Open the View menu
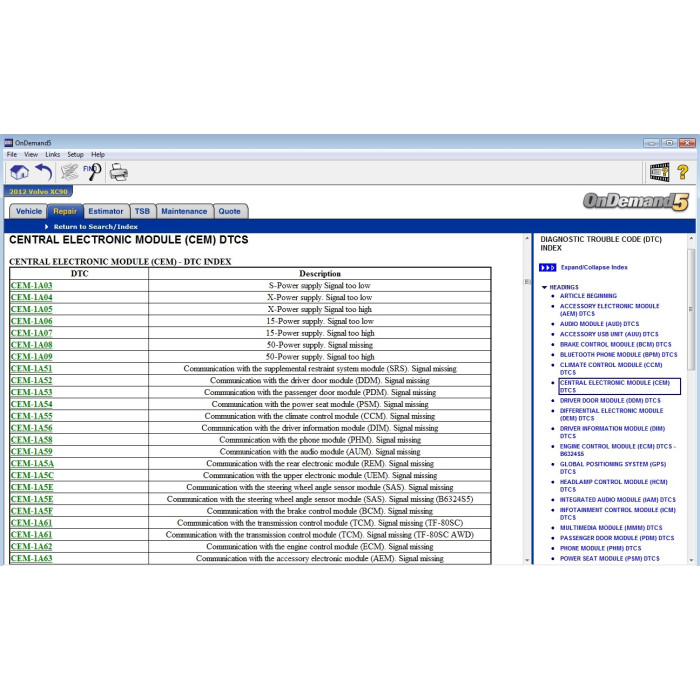 coord(31,154)
